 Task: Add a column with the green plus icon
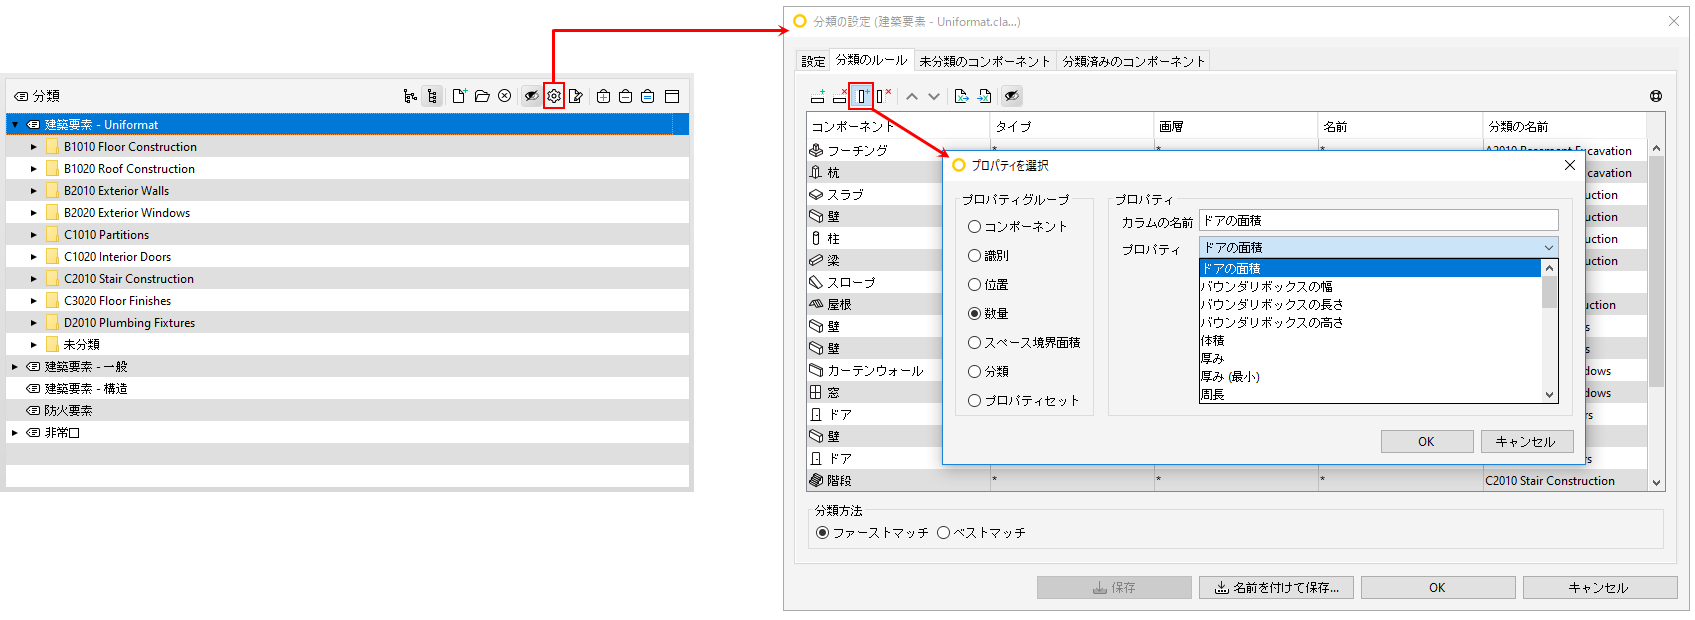(862, 96)
